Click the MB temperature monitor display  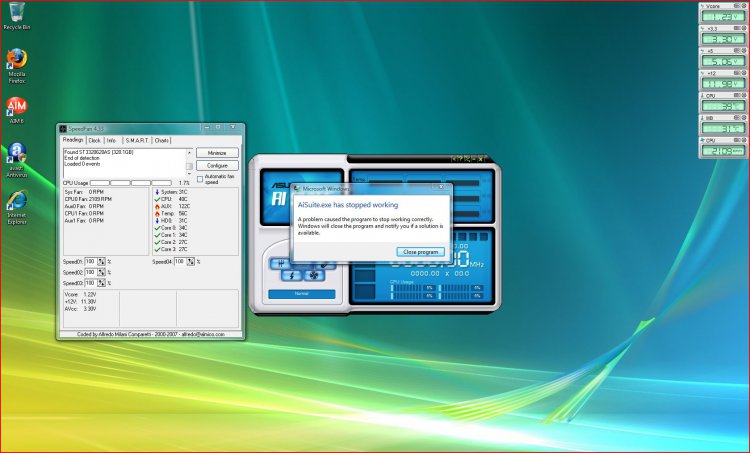[723, 129]
